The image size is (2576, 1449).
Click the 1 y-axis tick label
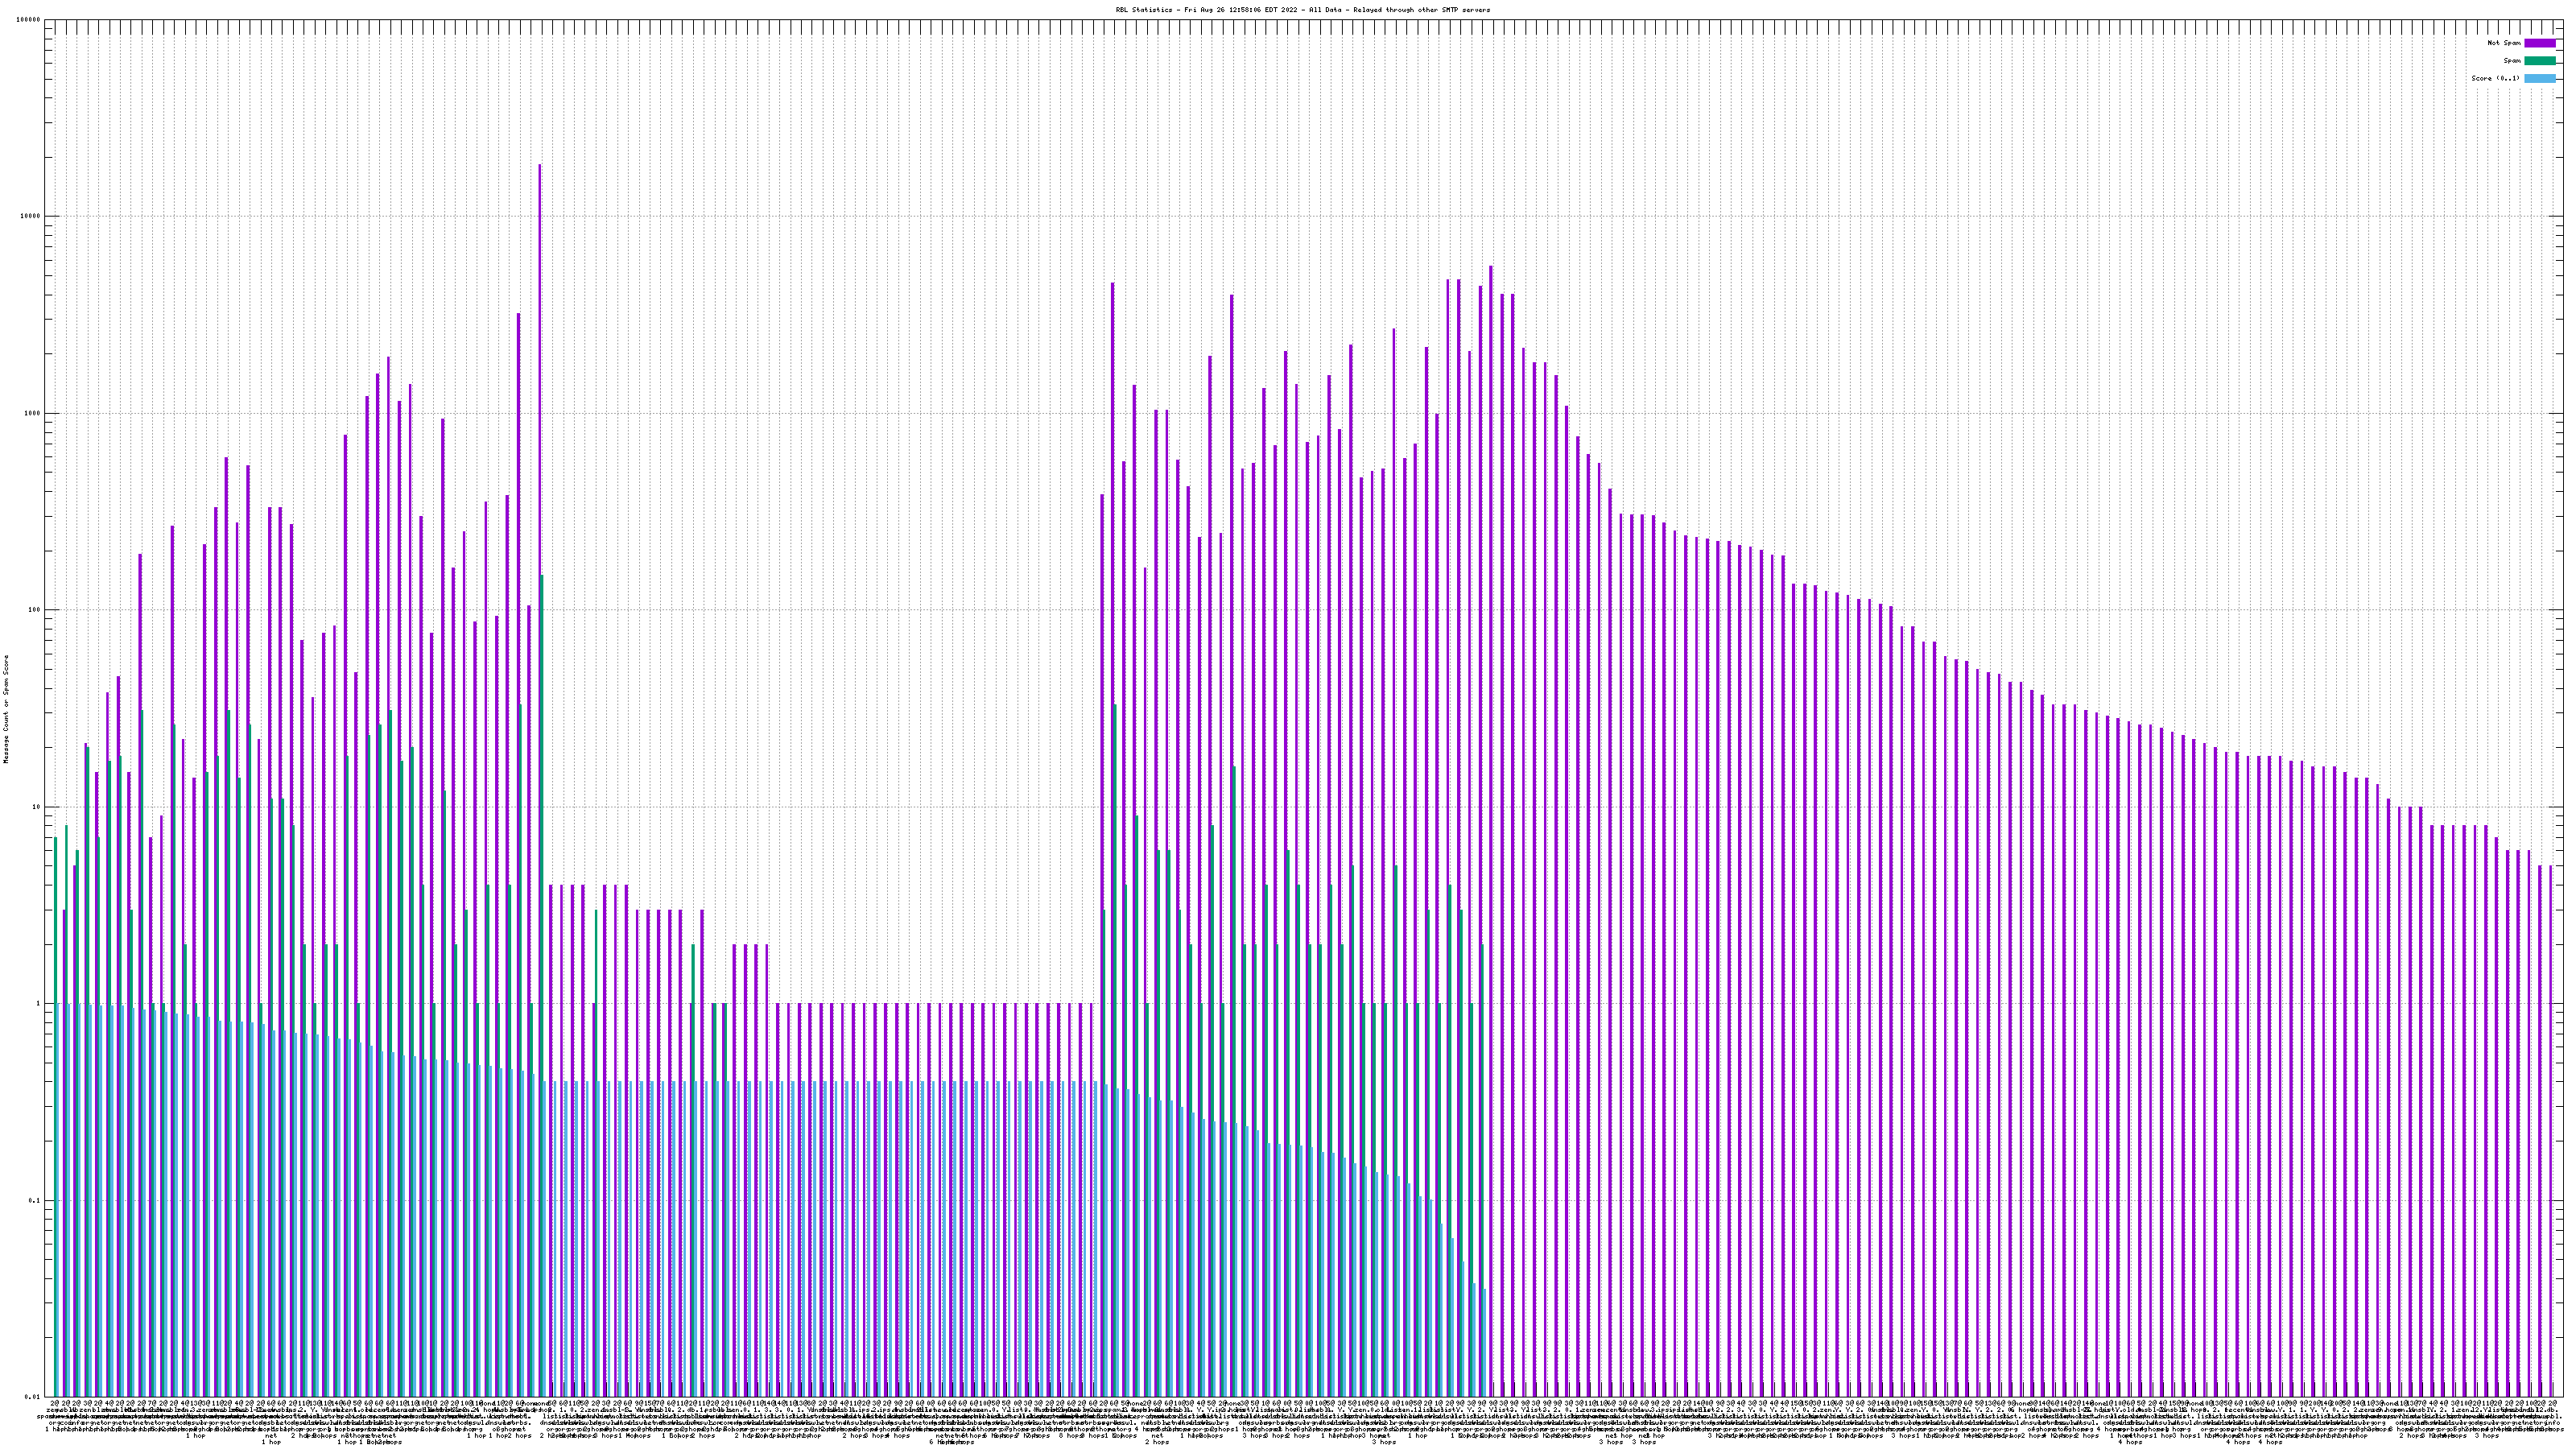click(39, 1003)
